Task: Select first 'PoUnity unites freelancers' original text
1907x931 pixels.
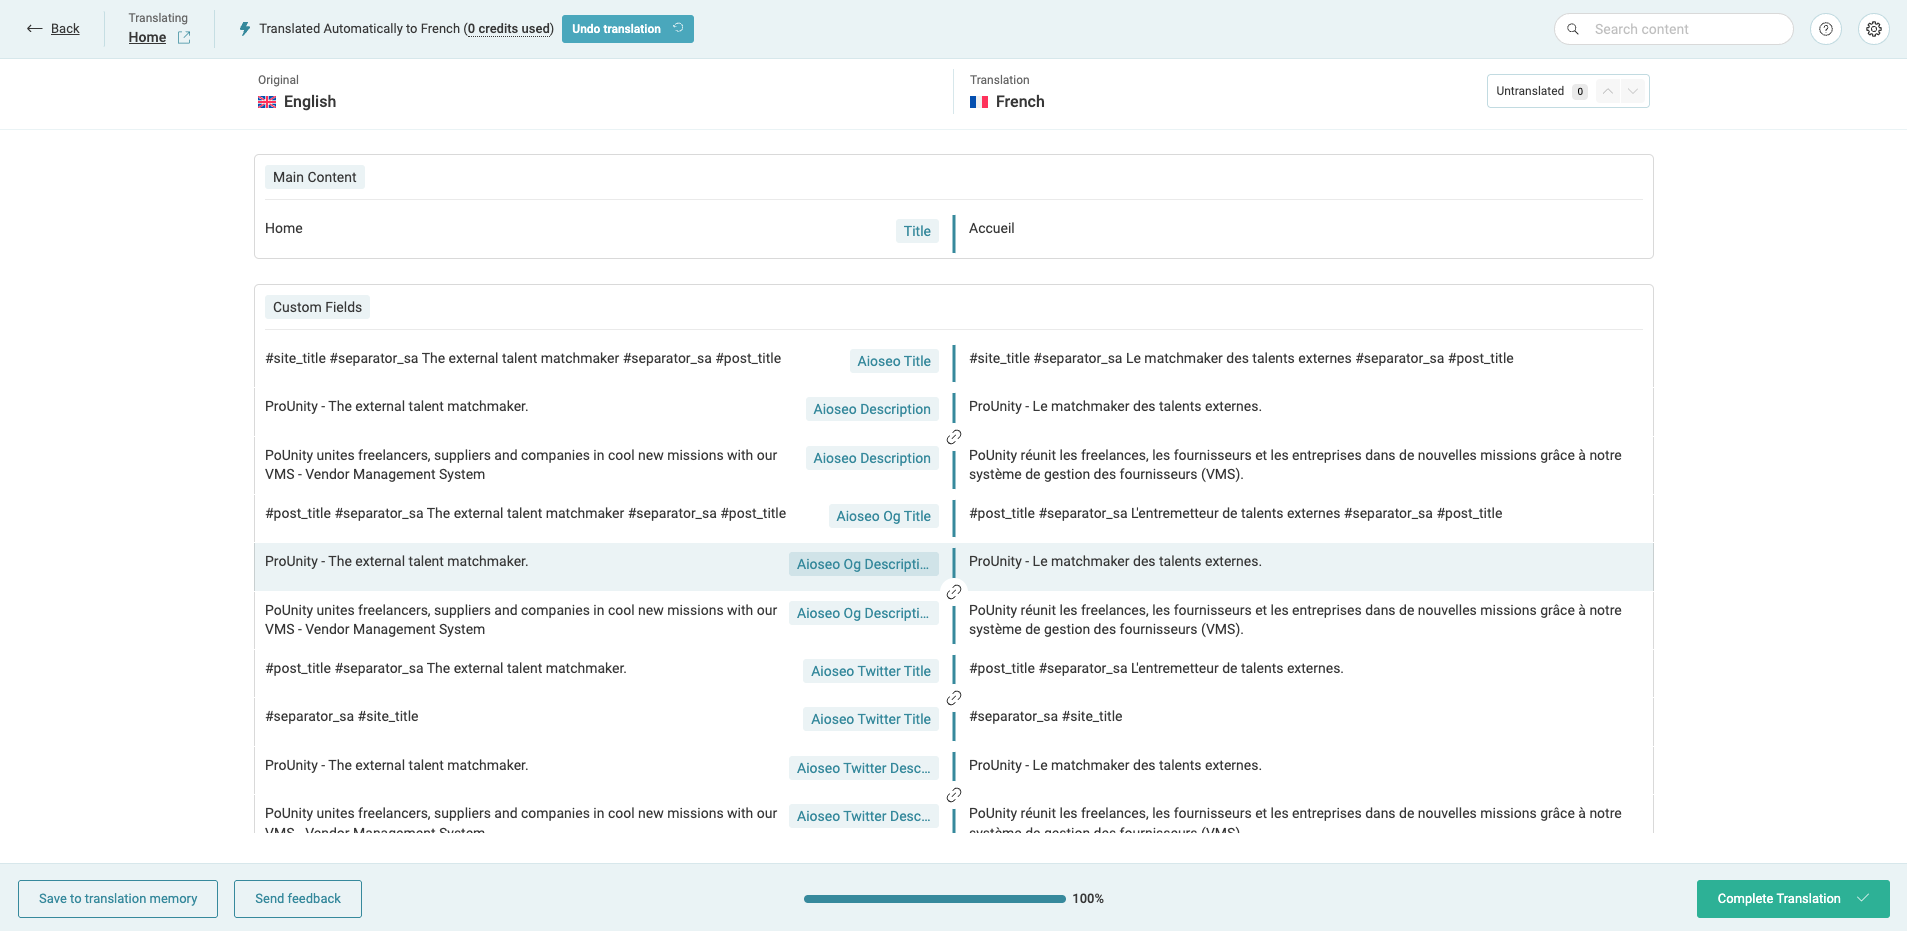Action: [x=521, y=465]
